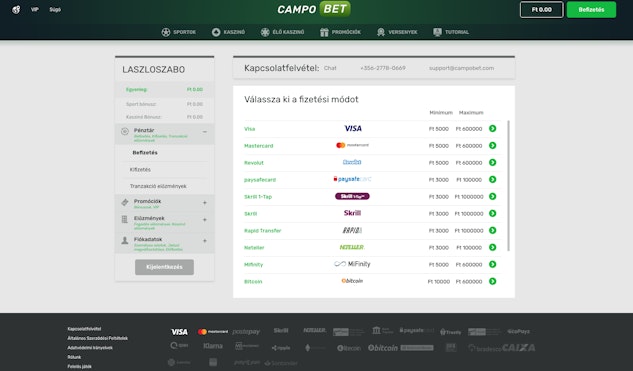Select the MiFinity logo
Viewport: 633px width, 371px height.
(x=352, y=264)
